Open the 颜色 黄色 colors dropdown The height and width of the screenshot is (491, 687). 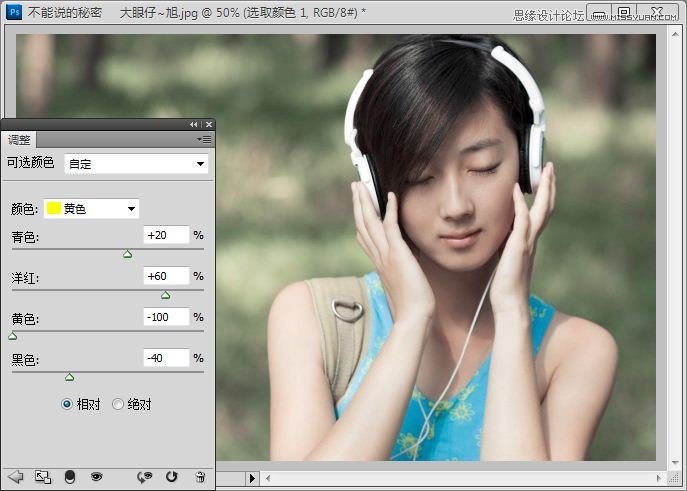tap(92, 208)
